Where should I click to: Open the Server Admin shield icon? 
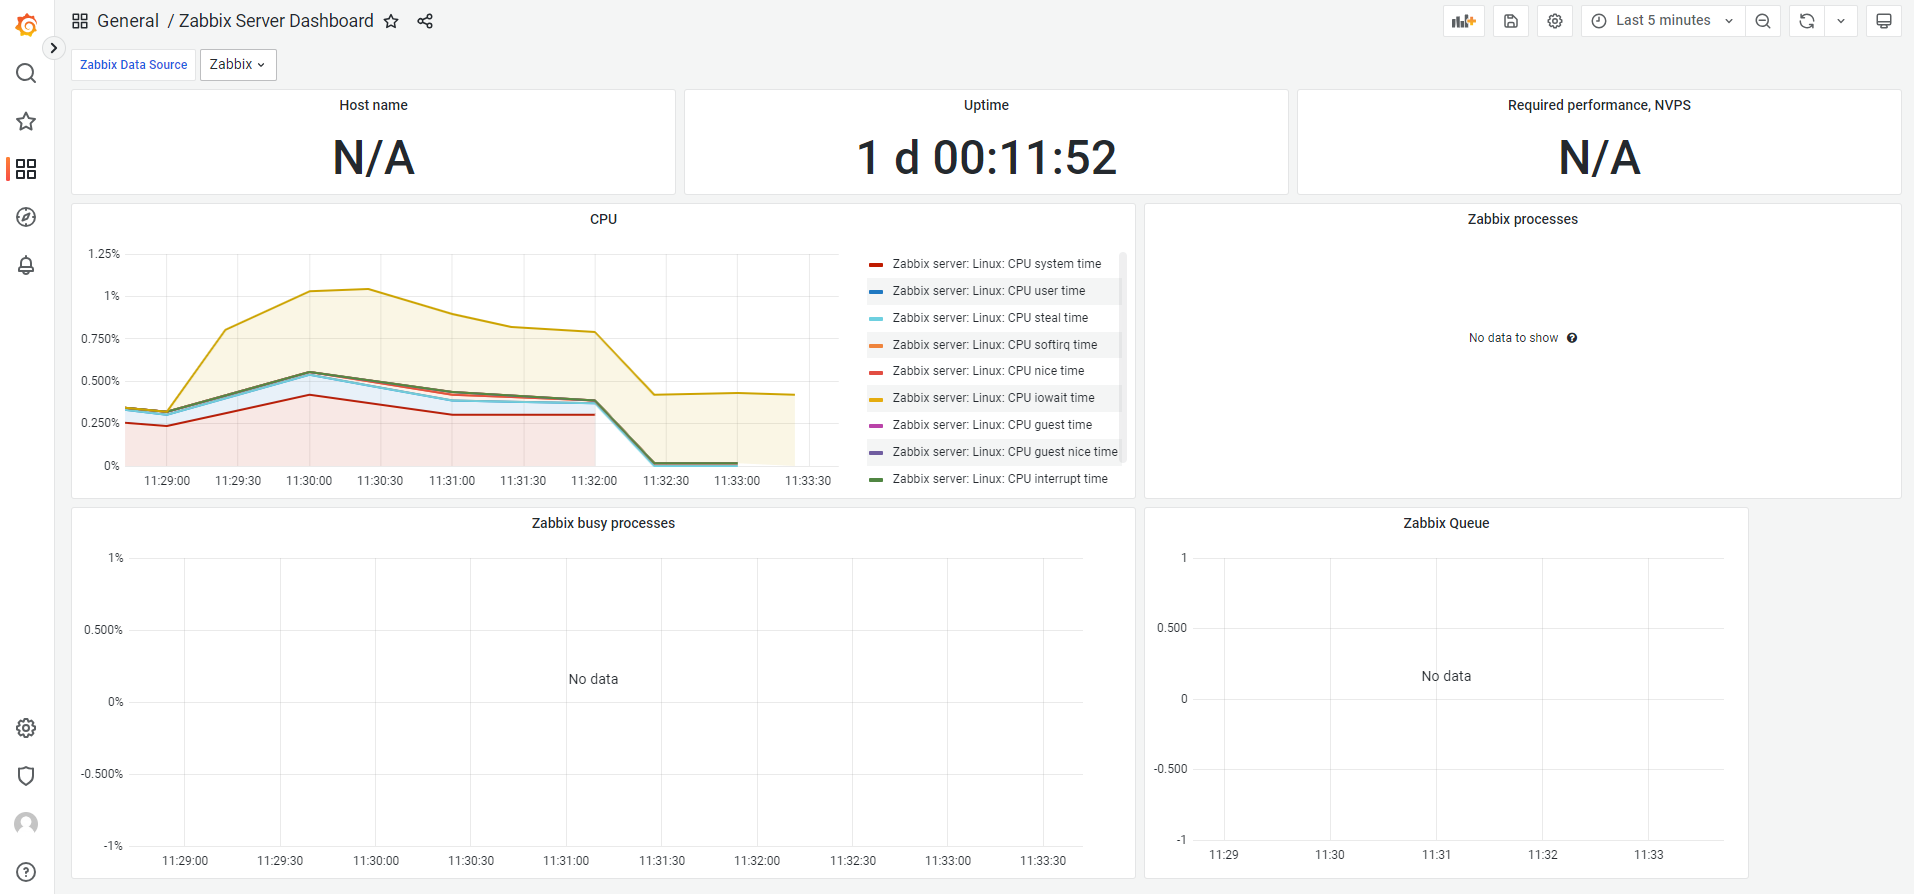[26, 776]
